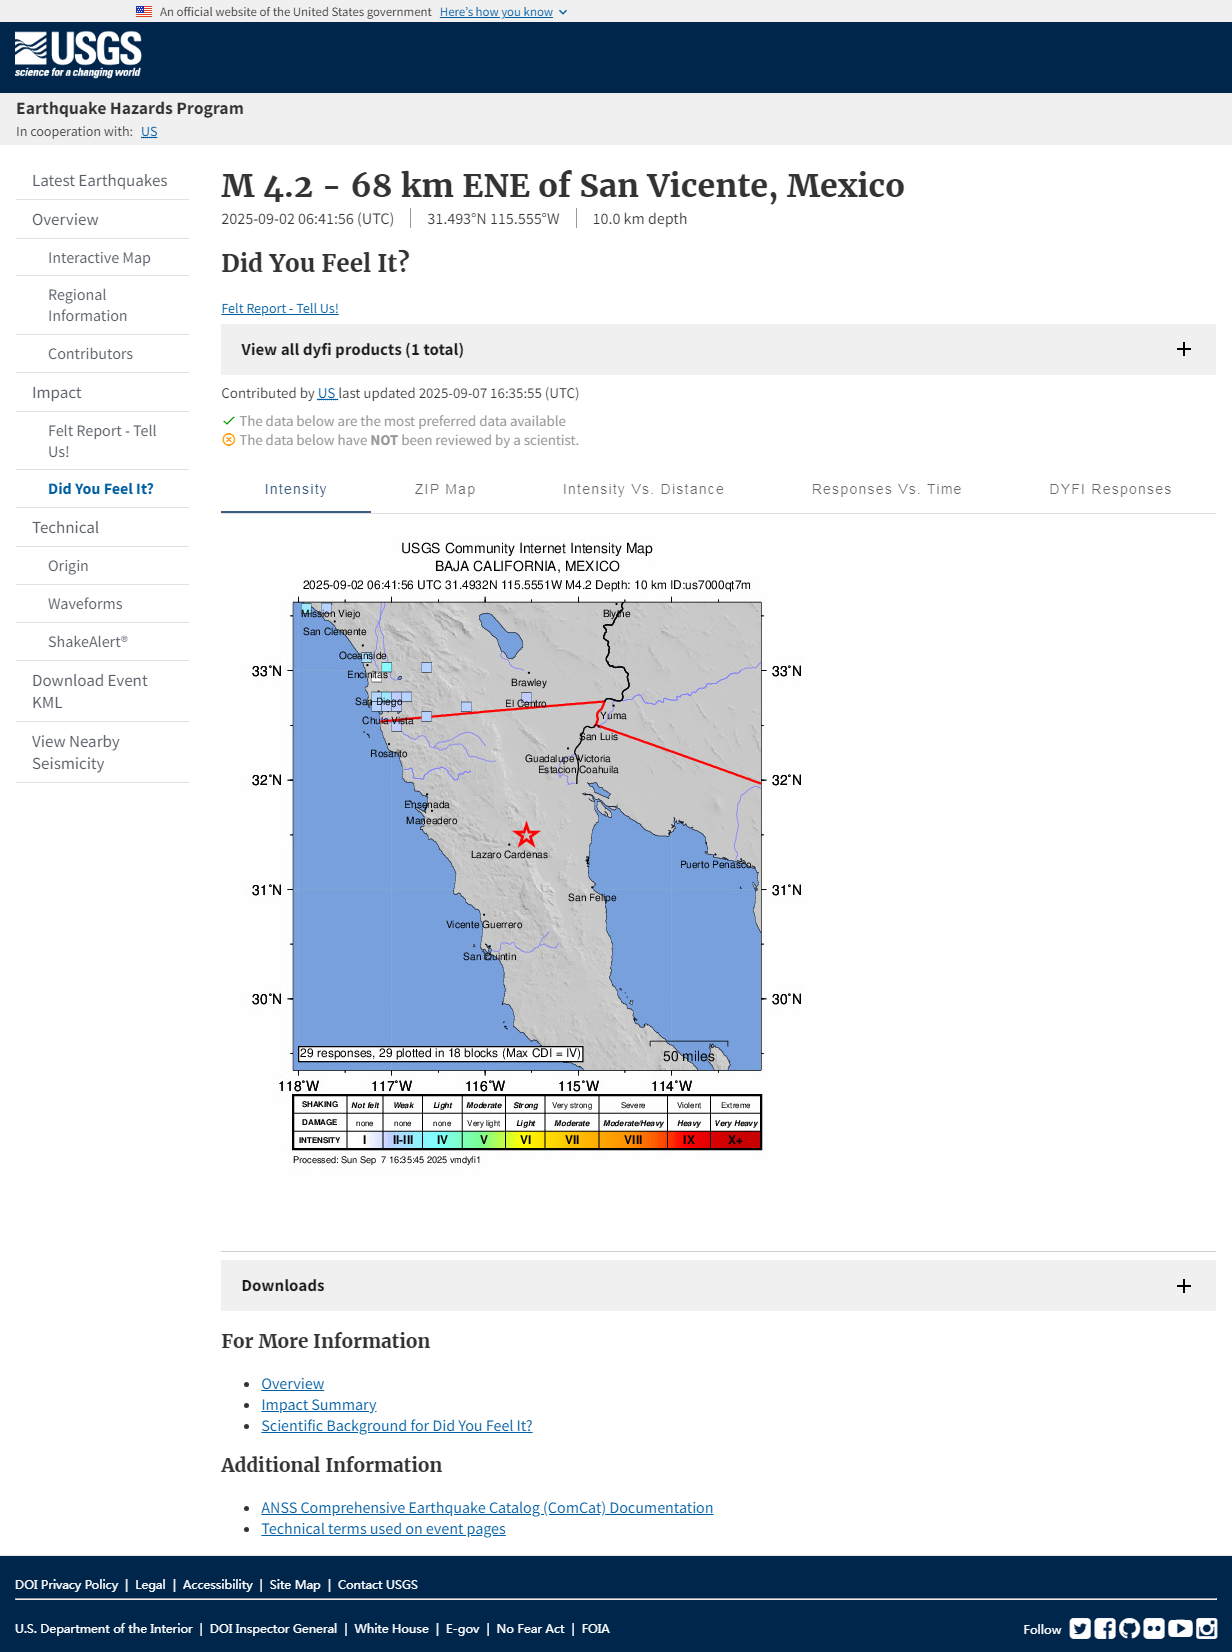Open ShakeAlert sidebar item
1232x1652 pixels.
(102, 642)
